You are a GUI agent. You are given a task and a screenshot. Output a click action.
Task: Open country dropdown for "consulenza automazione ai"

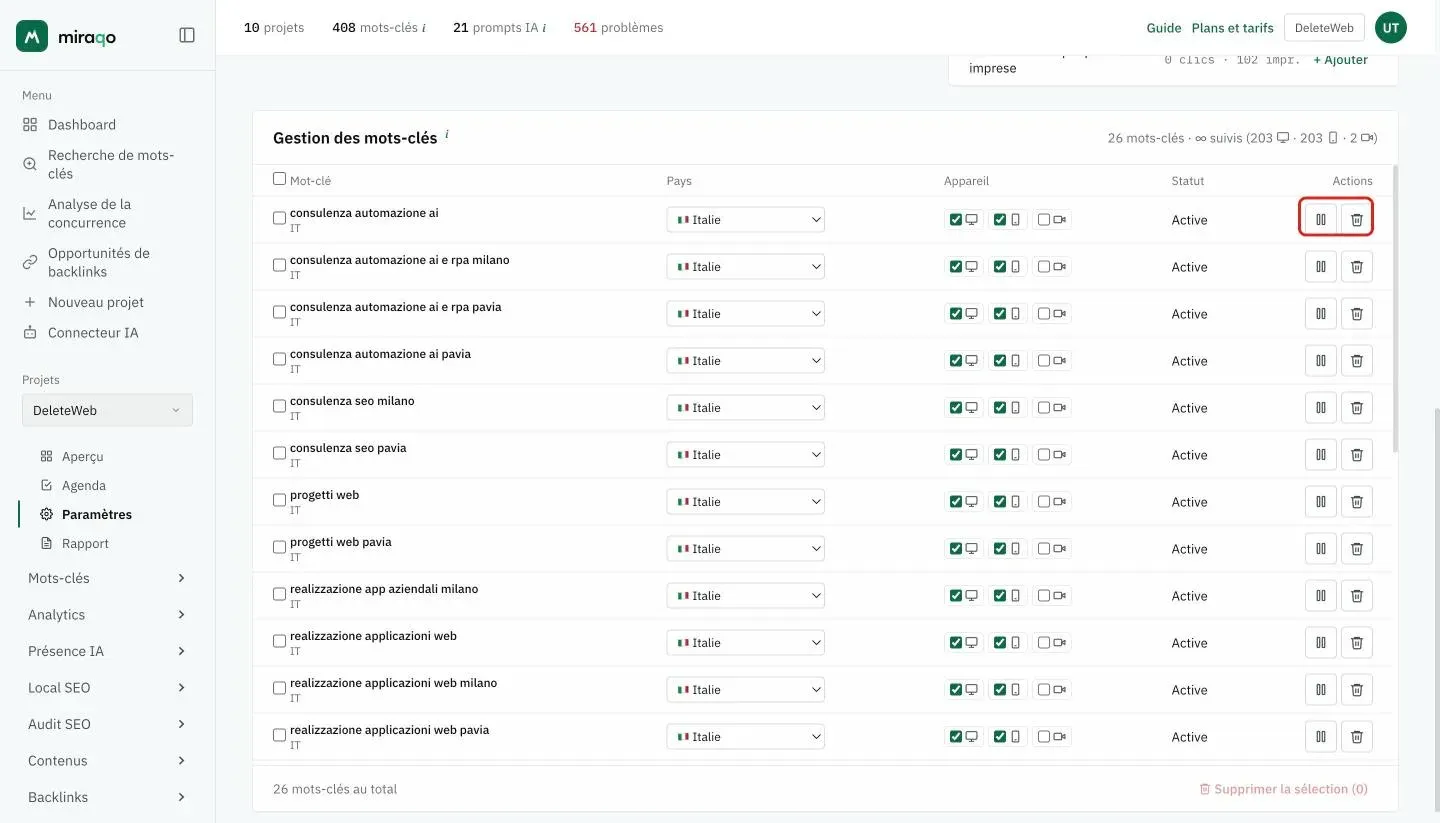[x=746, y=220]
